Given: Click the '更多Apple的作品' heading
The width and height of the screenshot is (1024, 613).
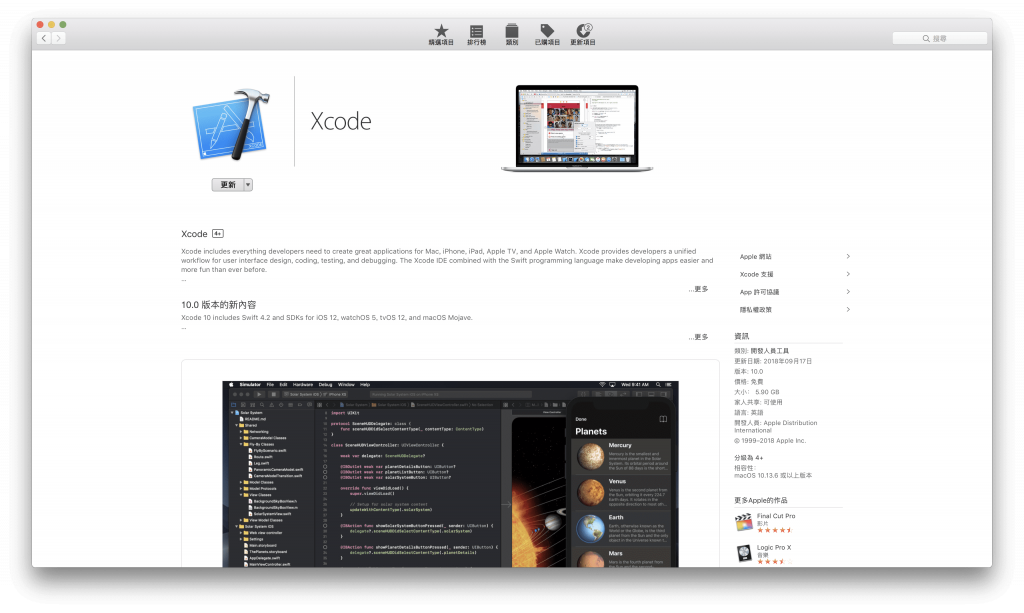Looking at the screenshot, I should (761, 500).
